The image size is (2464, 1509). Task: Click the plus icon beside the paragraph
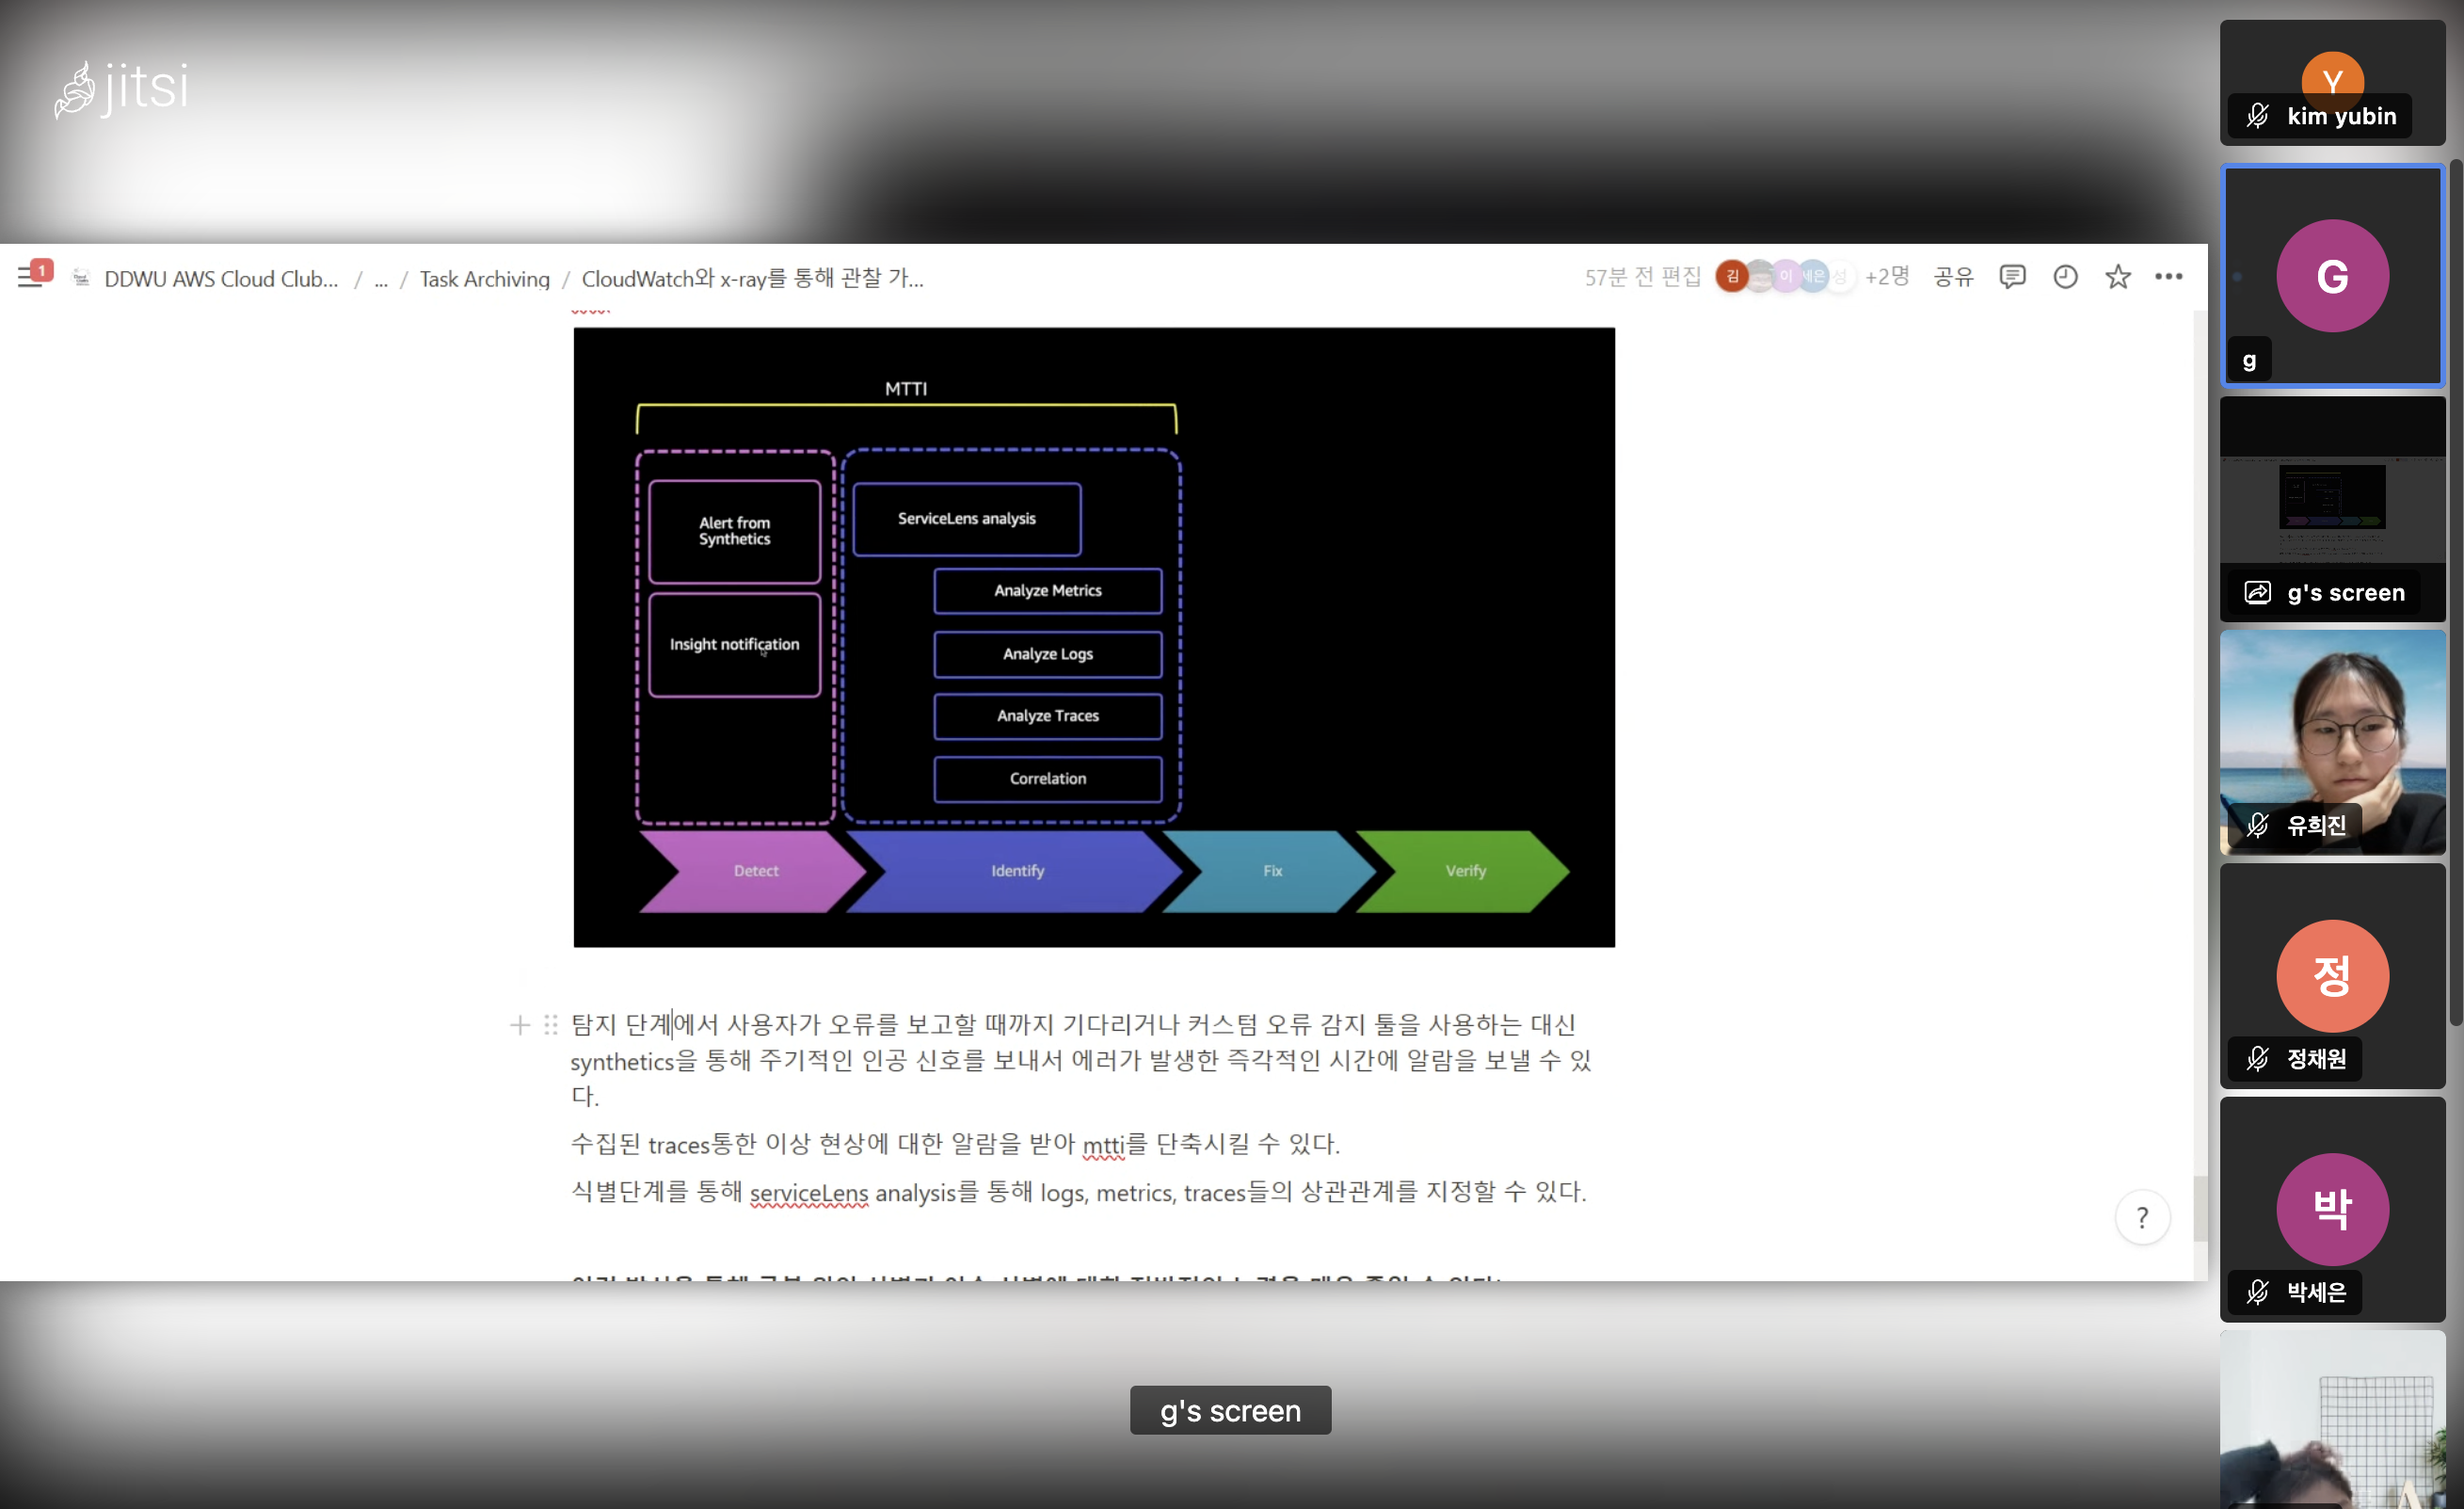(519, 1025)
